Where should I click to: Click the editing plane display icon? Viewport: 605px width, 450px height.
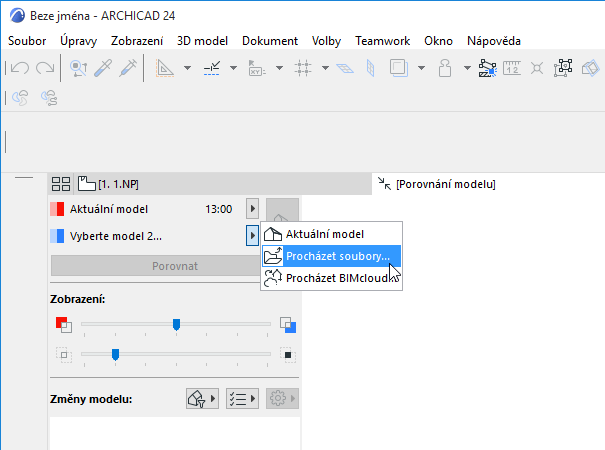pyautogui.click(x=345, y=69)
